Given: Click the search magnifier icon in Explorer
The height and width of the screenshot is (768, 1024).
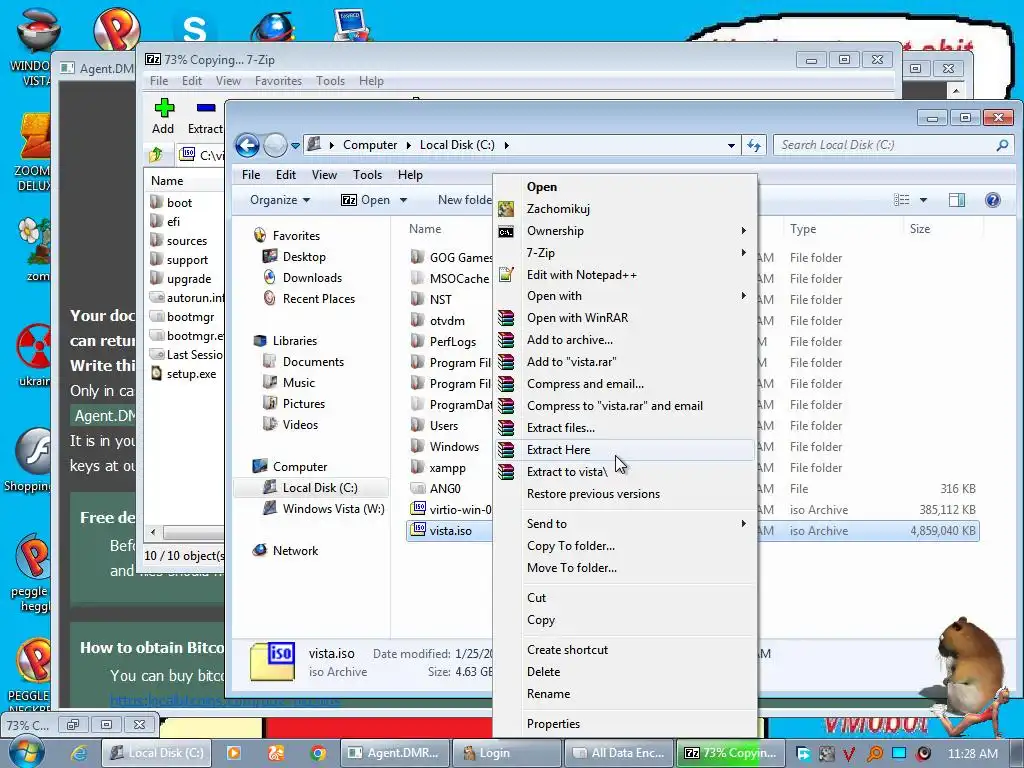Looking at the screenshot, I should [1002, 145].
